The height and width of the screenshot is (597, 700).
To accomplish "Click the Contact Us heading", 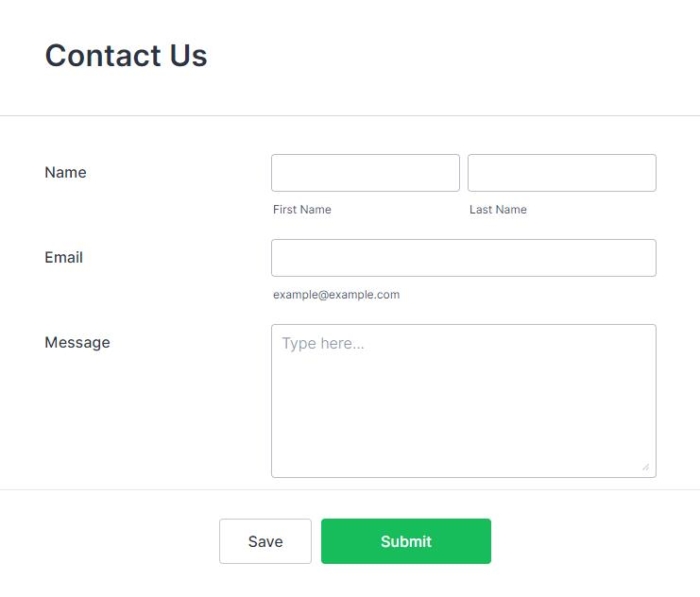I will point(126,55).
